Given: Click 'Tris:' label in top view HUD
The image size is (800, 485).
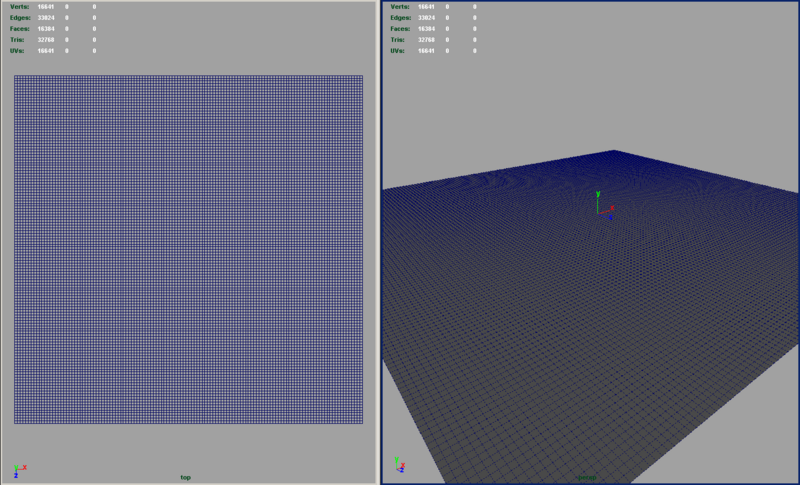Looking at the screenshot, I should tap(19, 40).
